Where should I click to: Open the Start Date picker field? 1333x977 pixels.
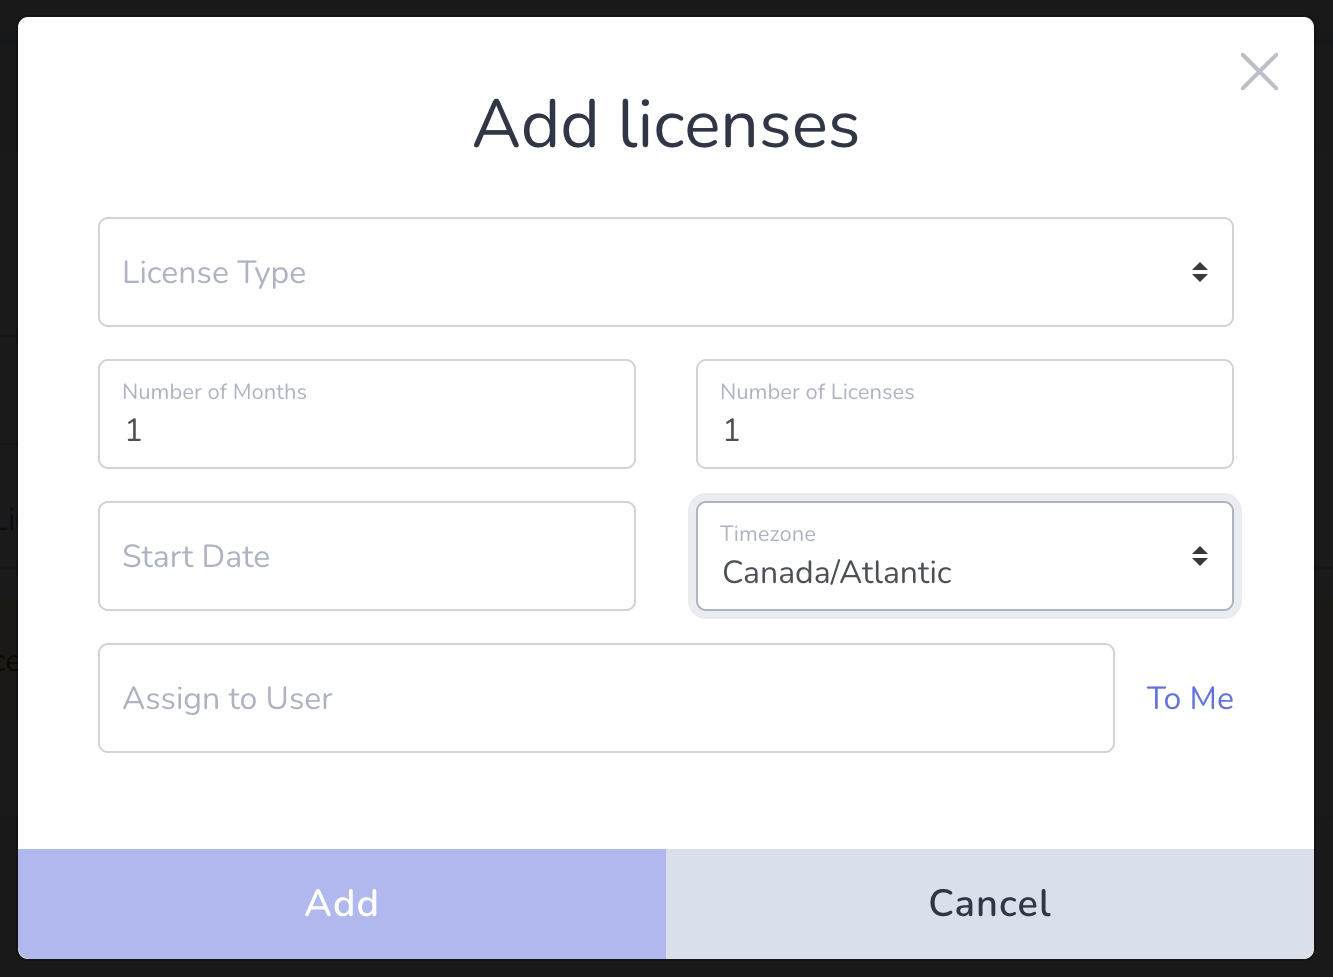coord(367,556)
